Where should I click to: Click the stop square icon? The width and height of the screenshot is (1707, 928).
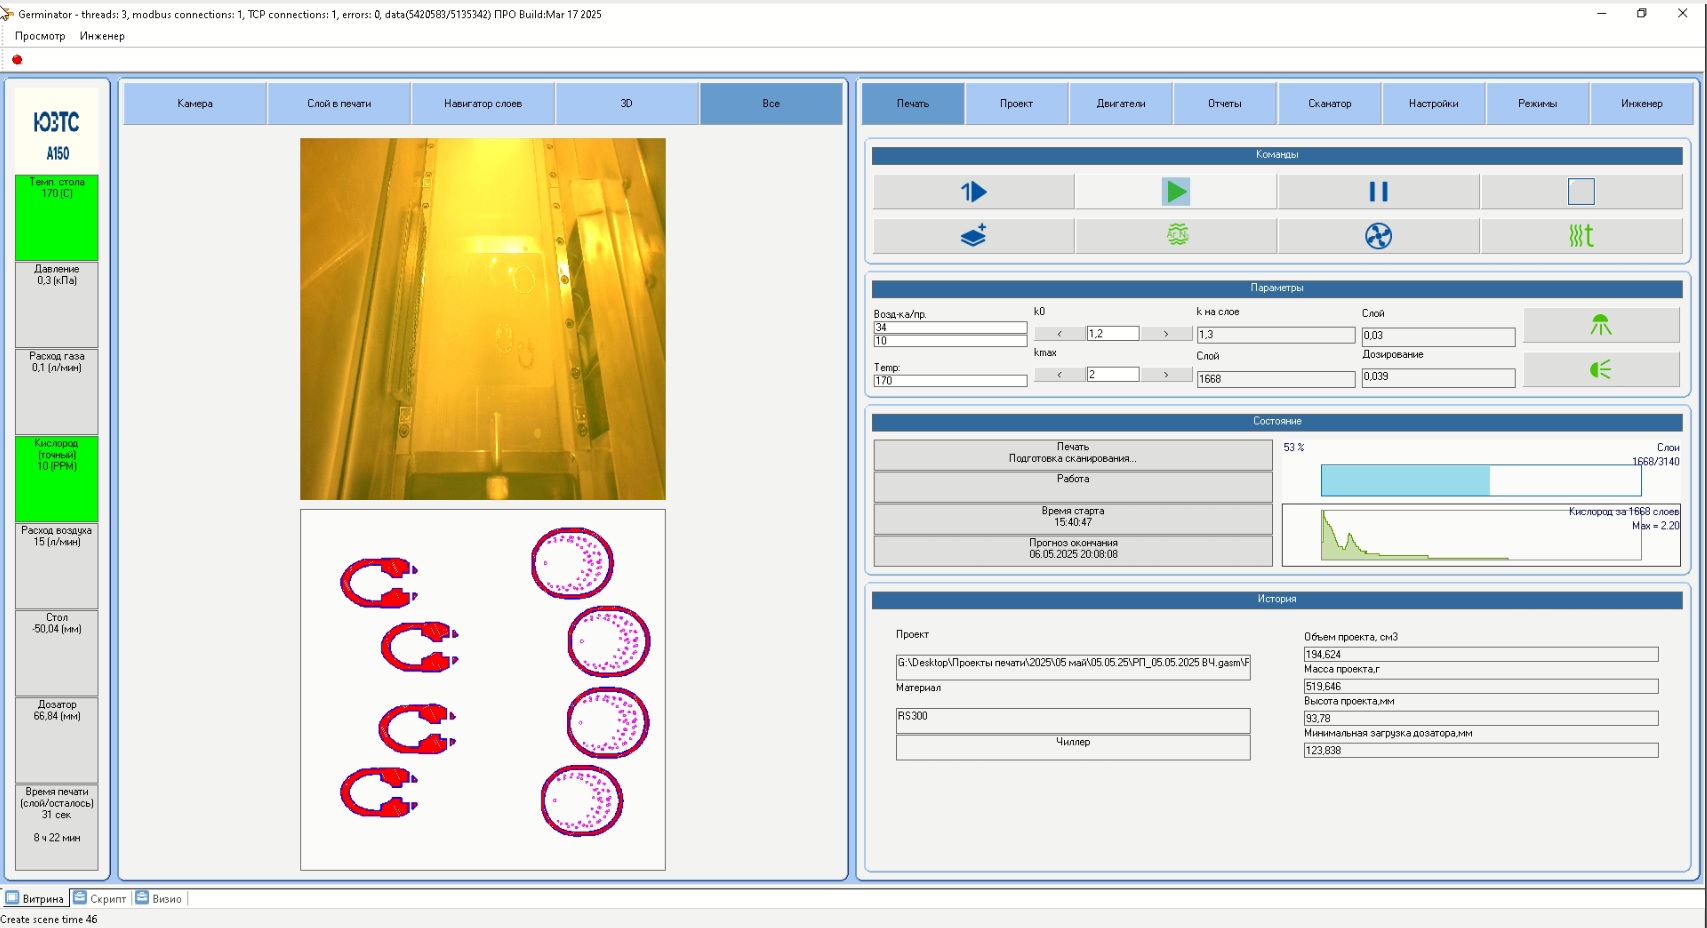tap(1581, 192)
